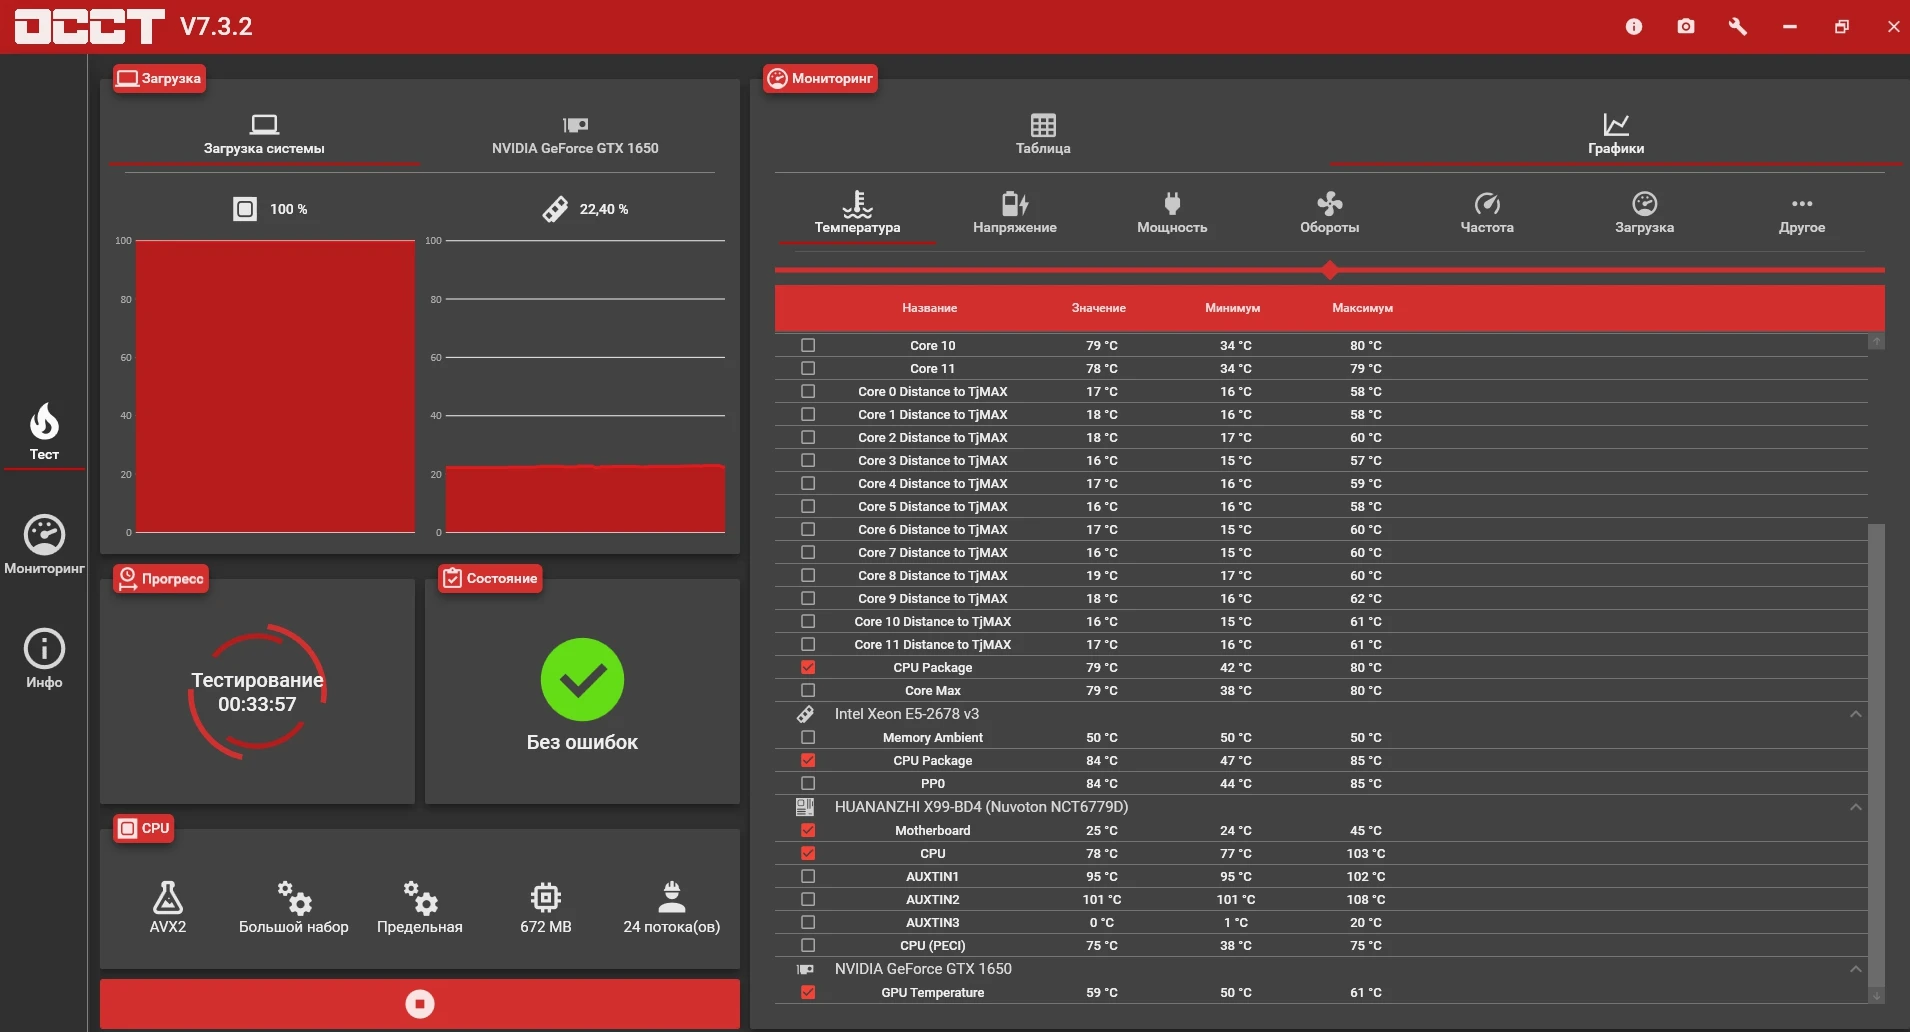Screen dimensions: 1910x1032
Task: Select the Частота frequency gauge
Action: [1487, 213]
